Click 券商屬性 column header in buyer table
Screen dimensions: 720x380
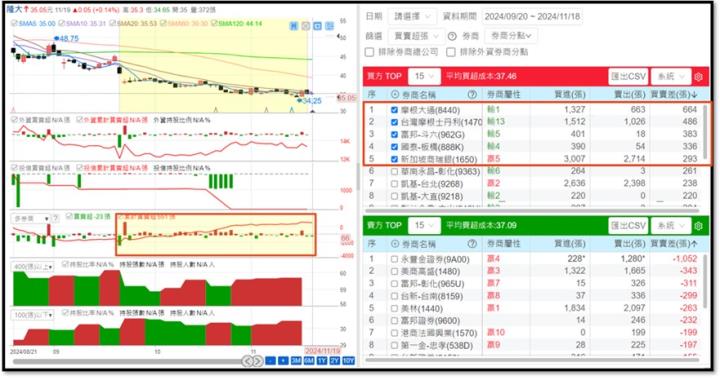pos(503,95)
